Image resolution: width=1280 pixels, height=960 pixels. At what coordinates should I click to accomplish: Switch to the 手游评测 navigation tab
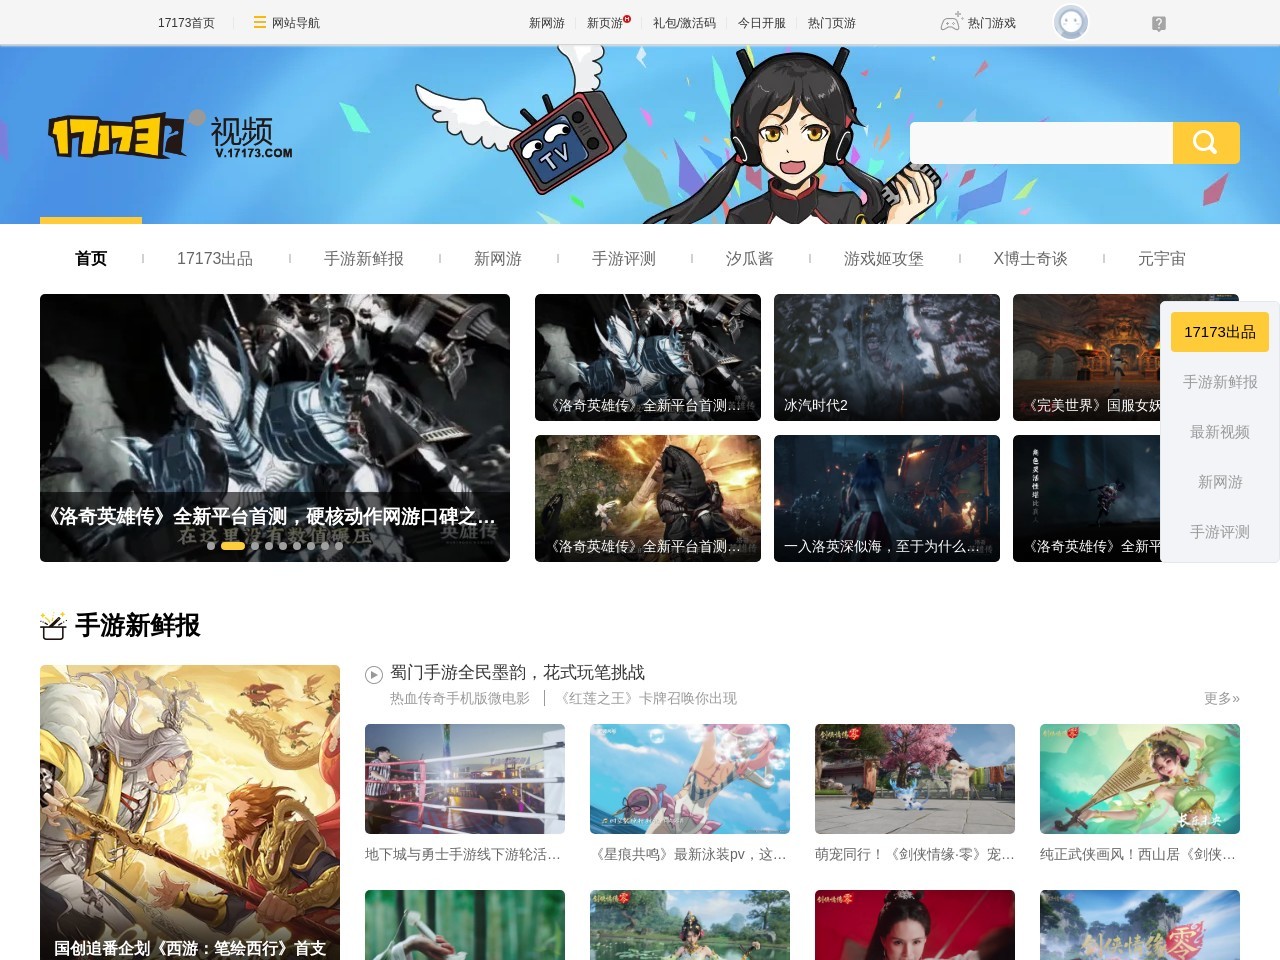[623, 259]
